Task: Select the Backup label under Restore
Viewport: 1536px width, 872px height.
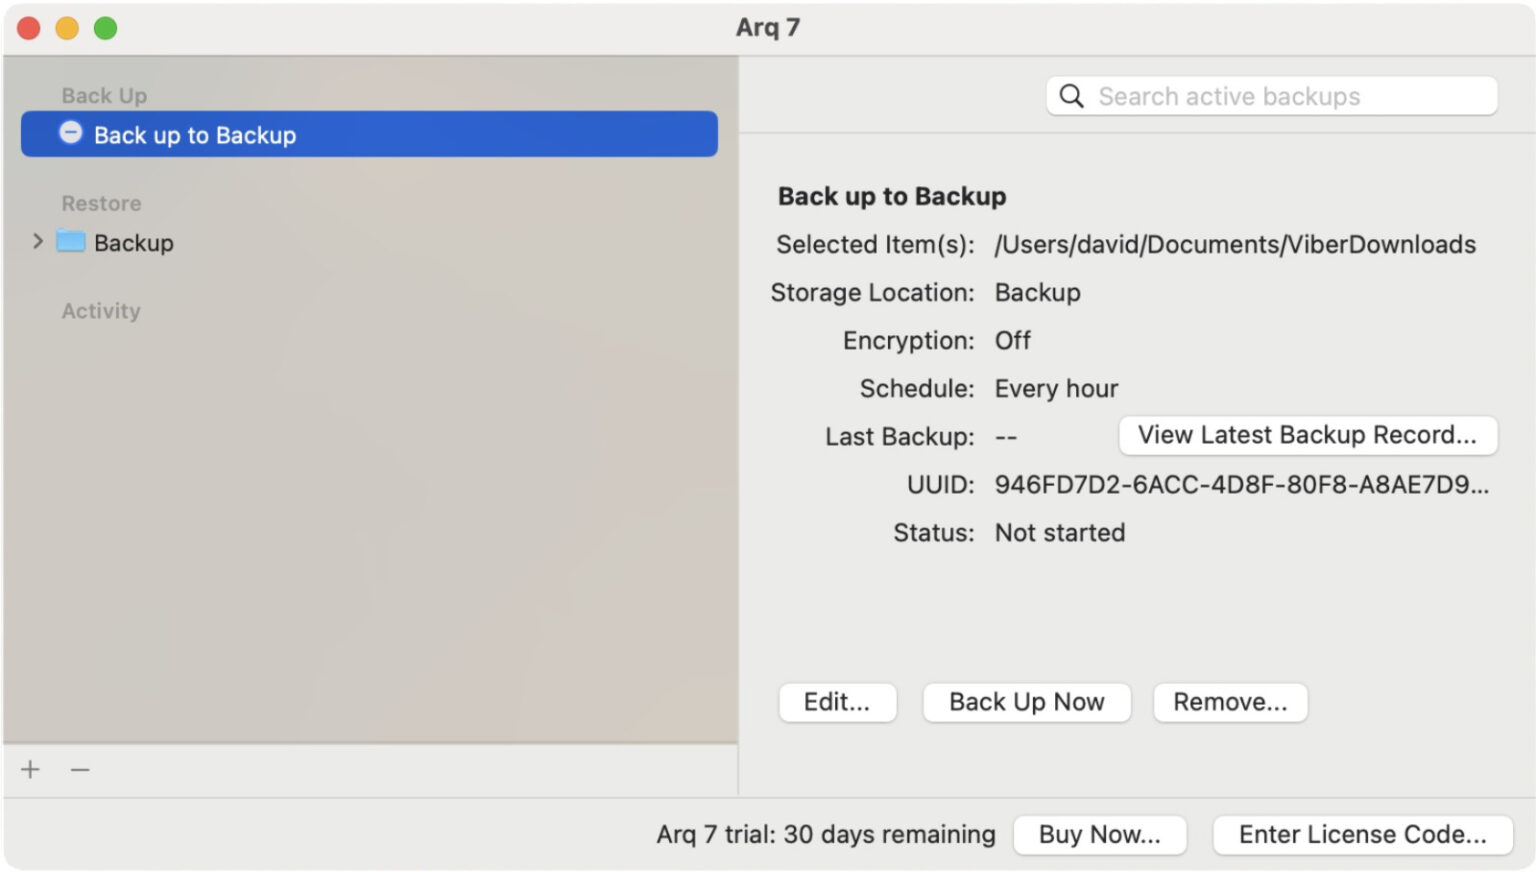Action: tap(133, 243)
